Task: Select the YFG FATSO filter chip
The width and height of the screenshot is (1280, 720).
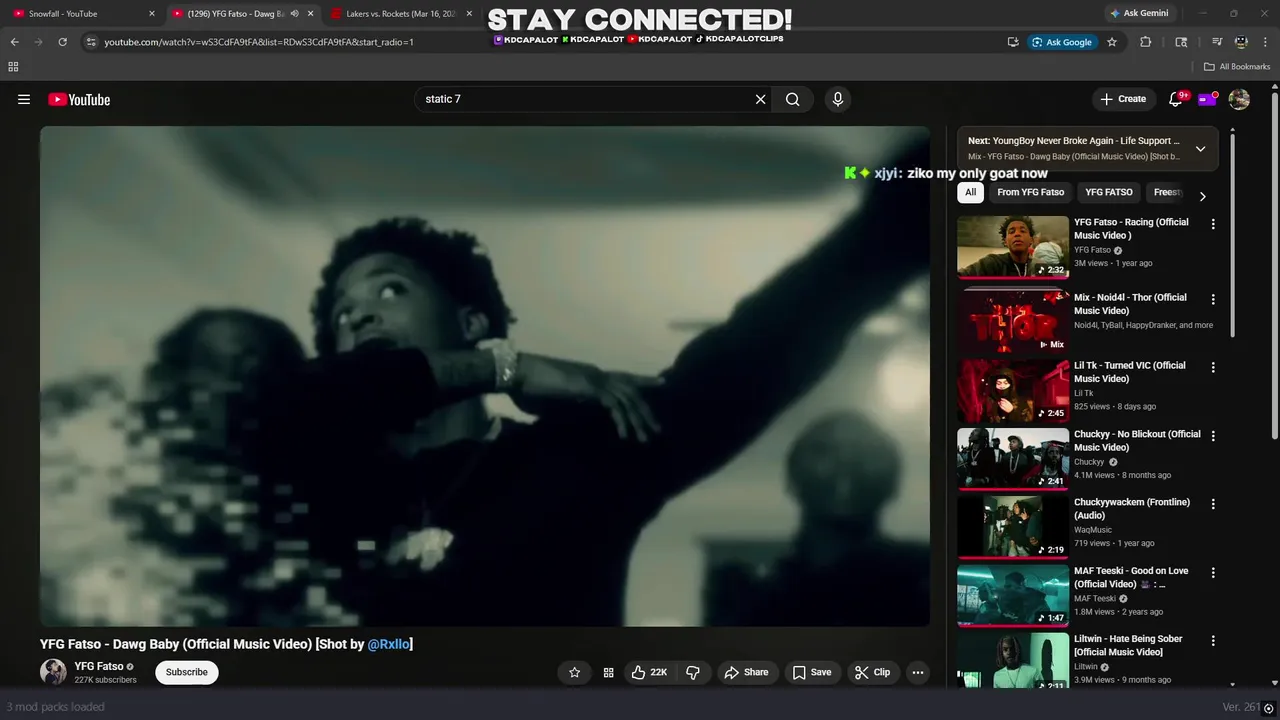Action: coord(1109,192)
